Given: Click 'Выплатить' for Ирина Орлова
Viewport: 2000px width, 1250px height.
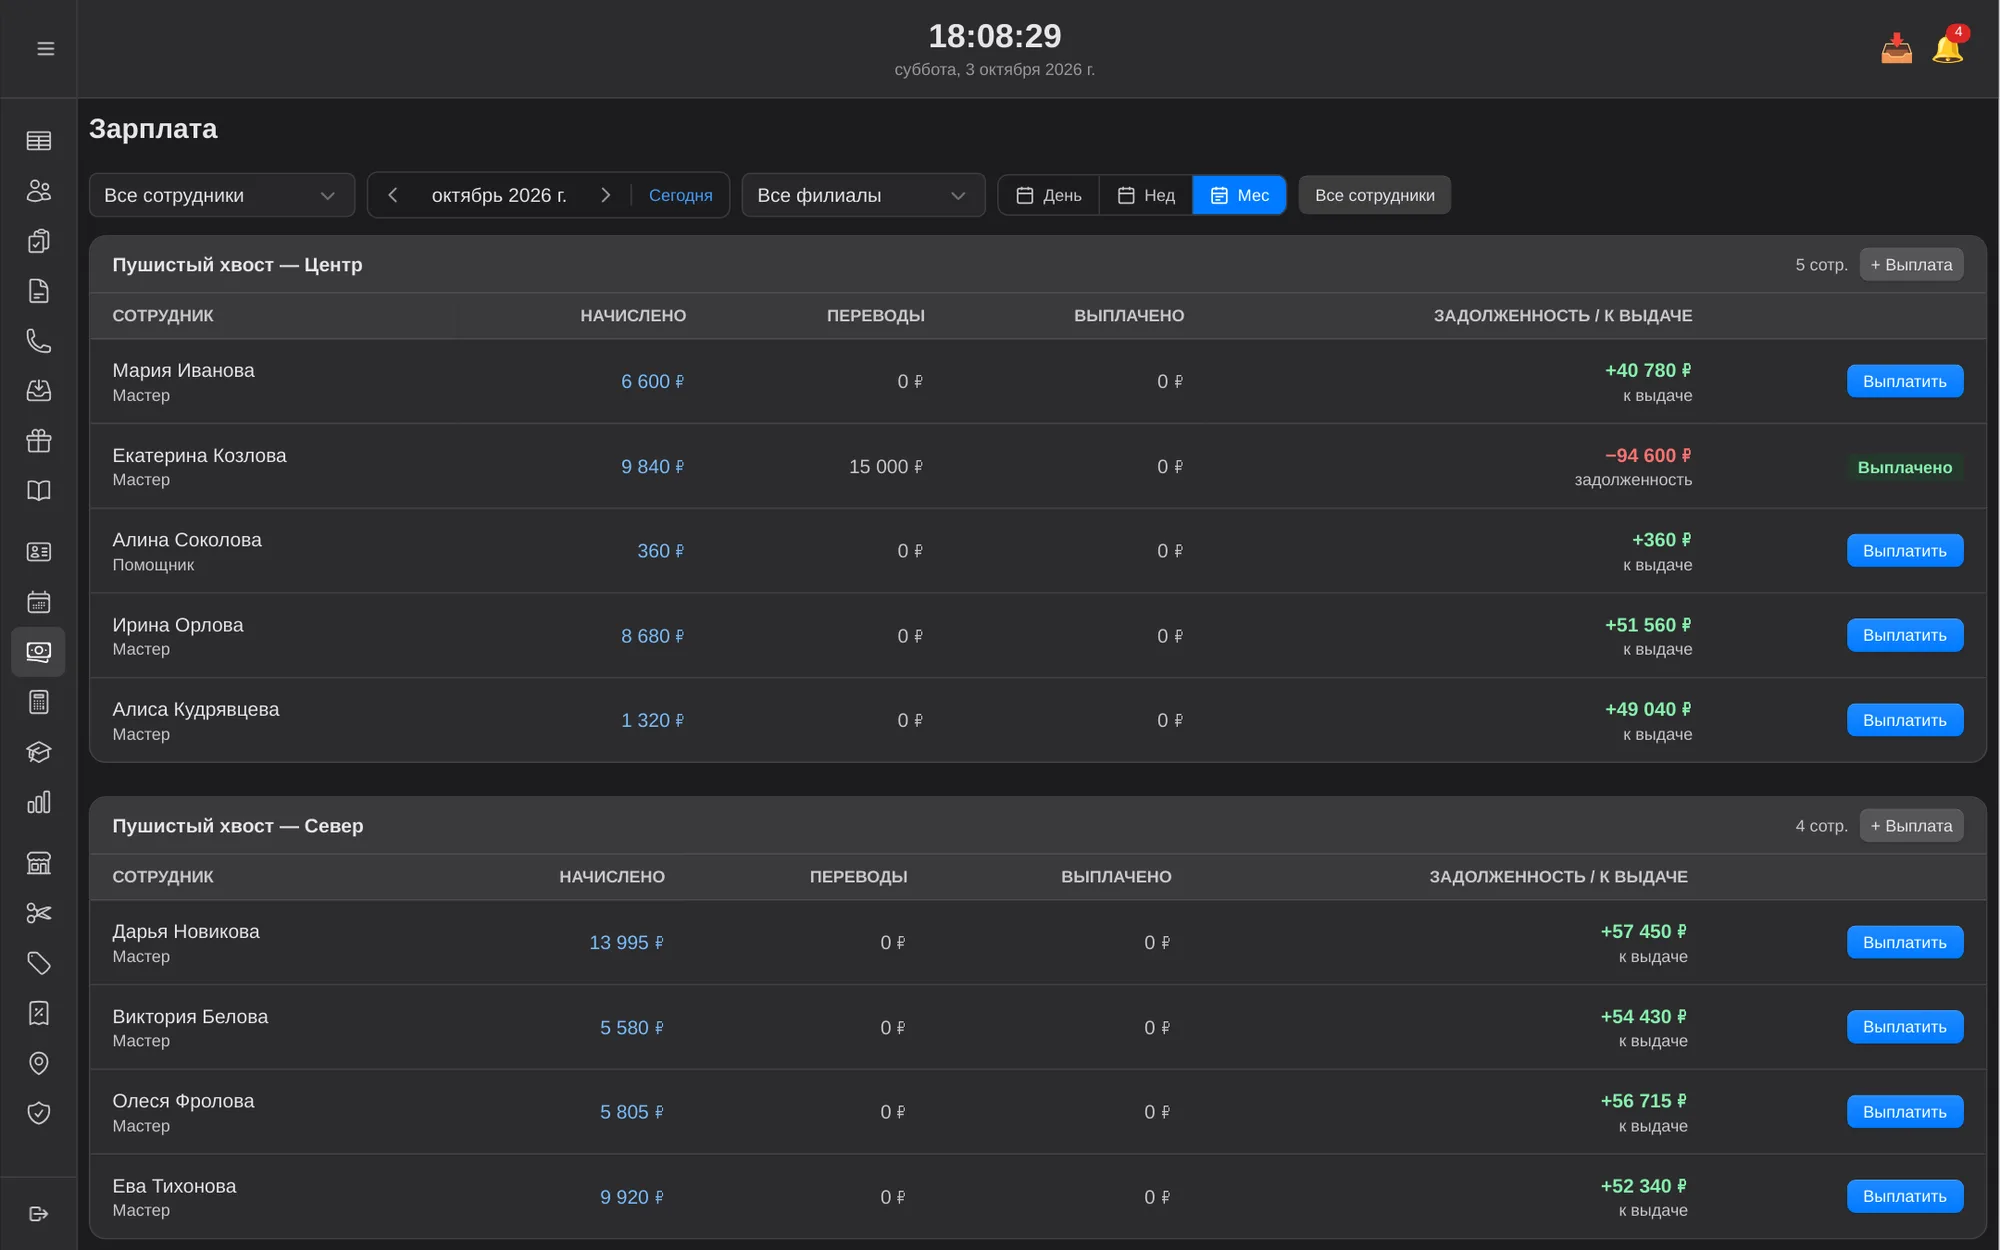Looking at the screenshot, I should 1905,635.
